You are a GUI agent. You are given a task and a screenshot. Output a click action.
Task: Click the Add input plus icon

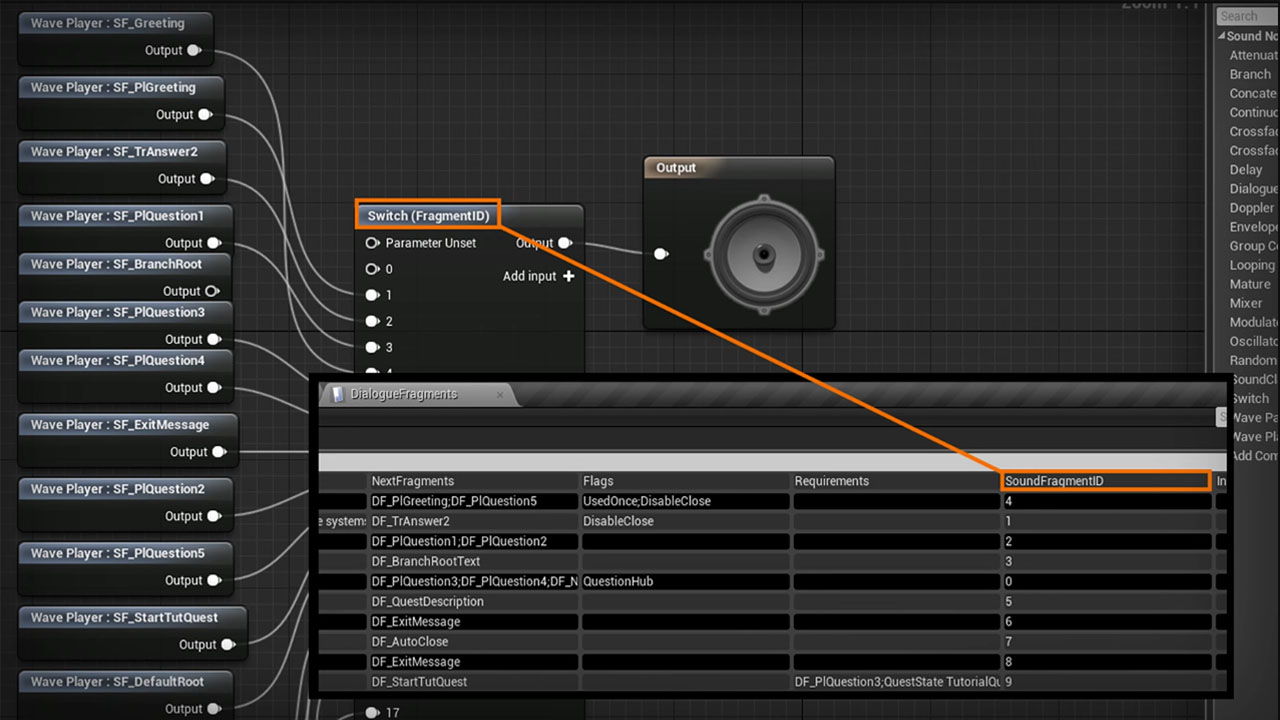click(569, 276)
